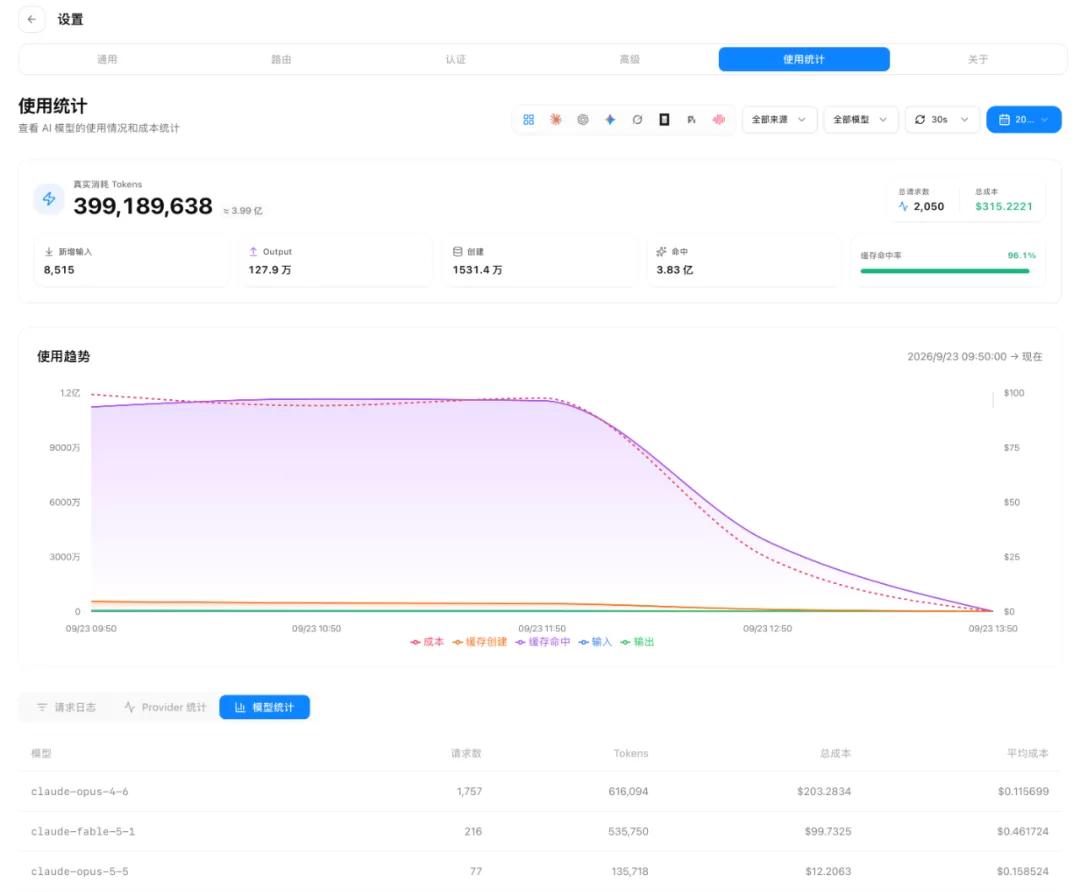
Task: Open the 全部模型 model dropdown
Action: pos(861,120)
